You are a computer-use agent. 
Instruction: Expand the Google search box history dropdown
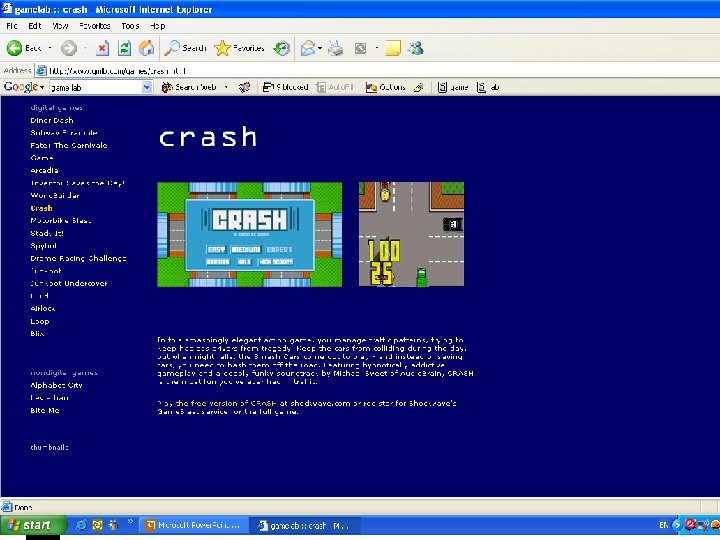click(146, 87)
